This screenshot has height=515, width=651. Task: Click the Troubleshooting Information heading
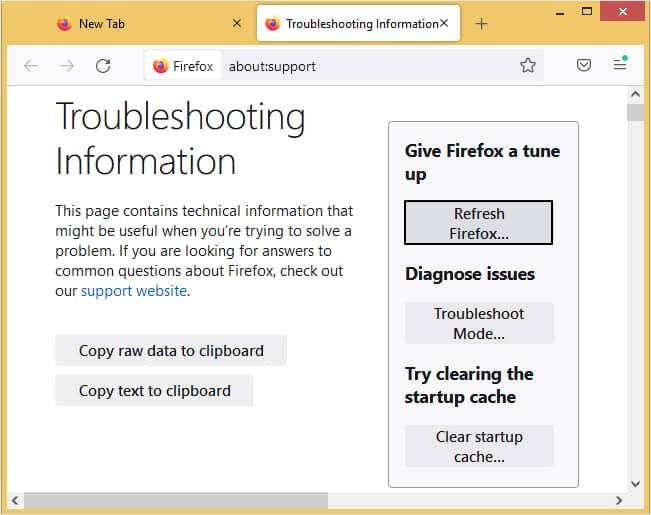tap(180, 138)
